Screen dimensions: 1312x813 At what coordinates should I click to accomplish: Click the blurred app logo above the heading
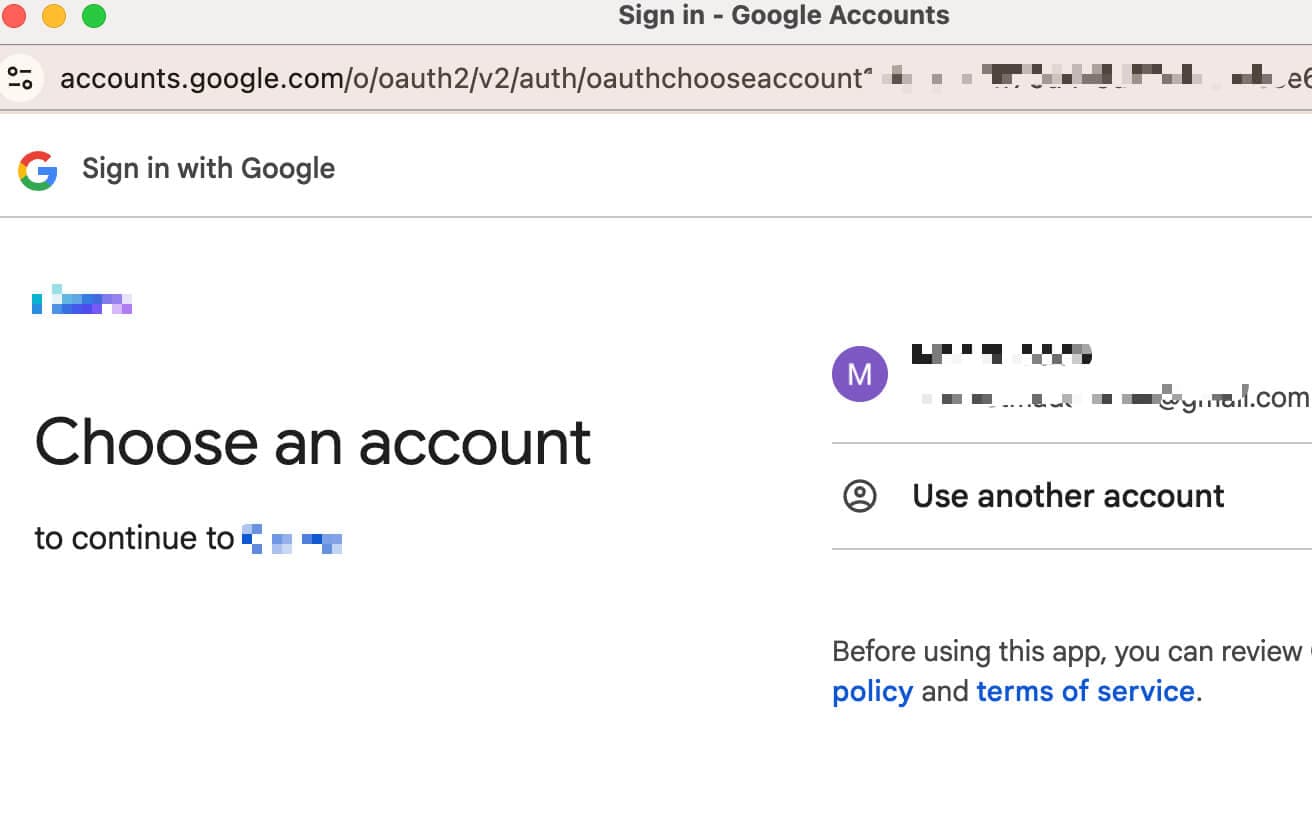point(82,300)
